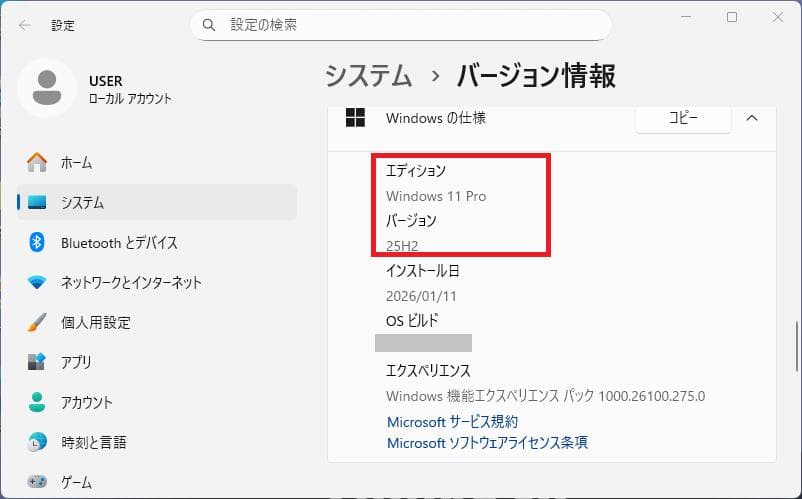Click the システム monitor icon
The height and width of the screenshot is (499, 802).
click(37, 202)
